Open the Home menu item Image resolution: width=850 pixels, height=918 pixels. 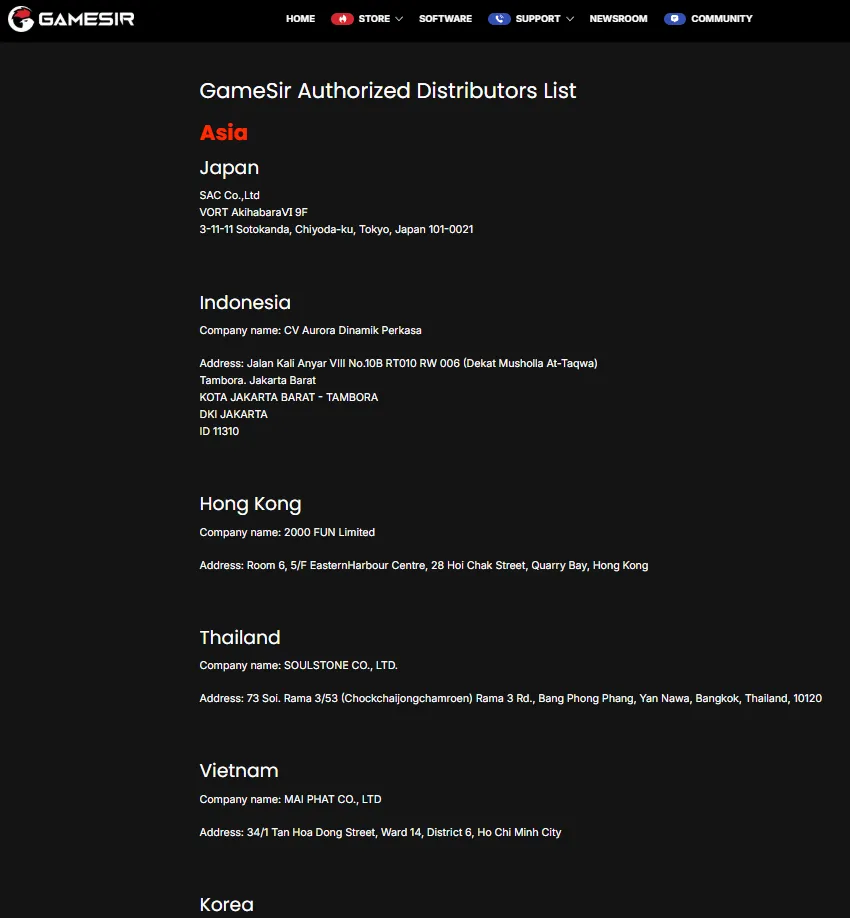(300, 19)
